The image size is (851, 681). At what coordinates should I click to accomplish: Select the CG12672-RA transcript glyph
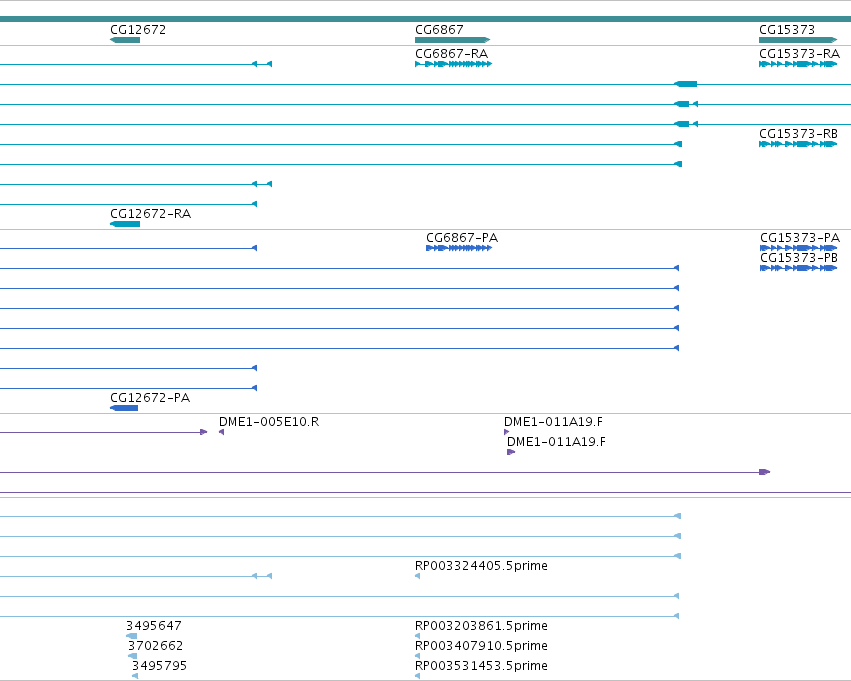tap(125, 224)
